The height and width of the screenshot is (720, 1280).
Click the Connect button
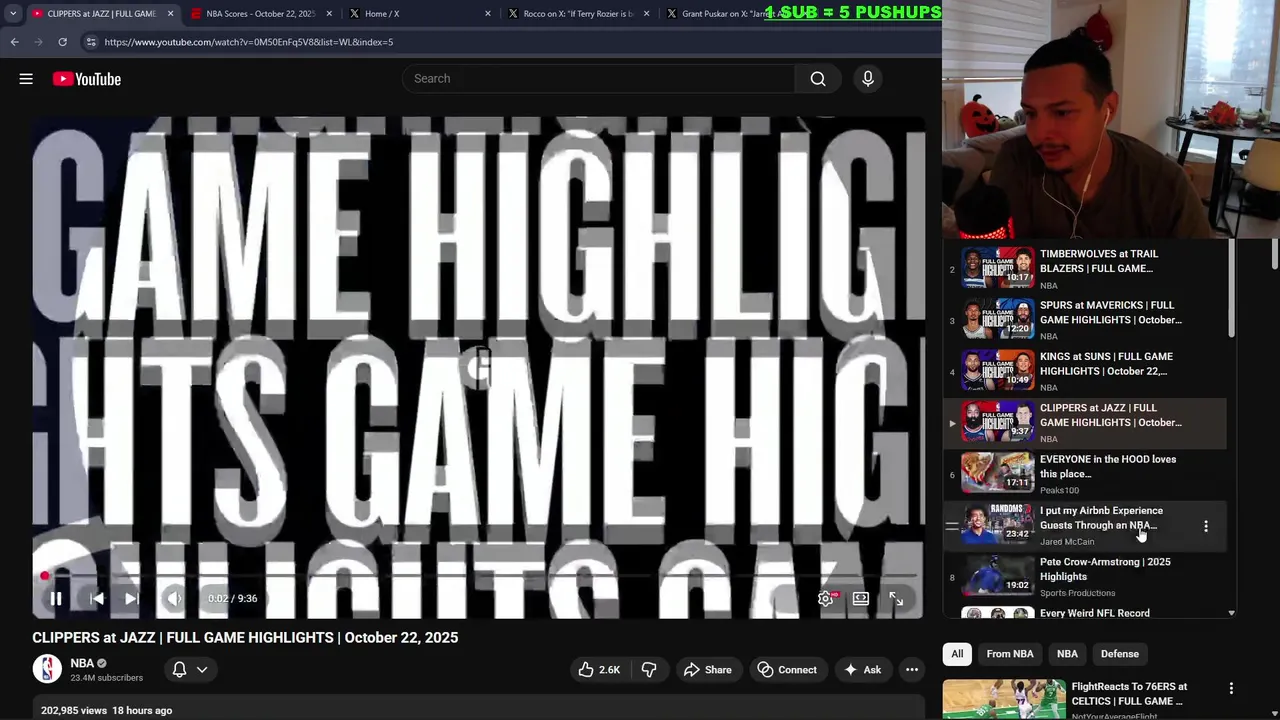787,670
